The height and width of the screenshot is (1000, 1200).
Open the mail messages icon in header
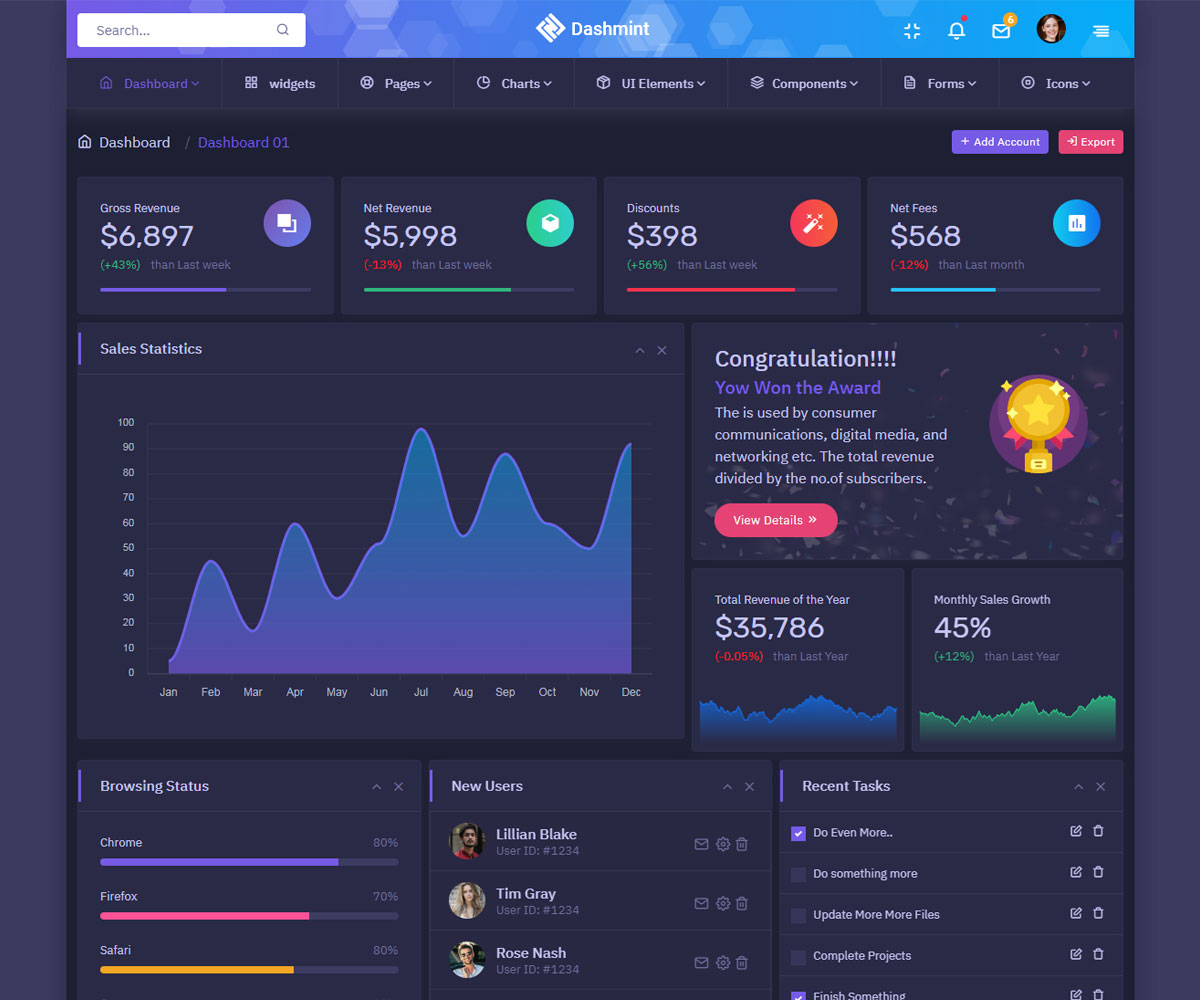(1001, 31)
